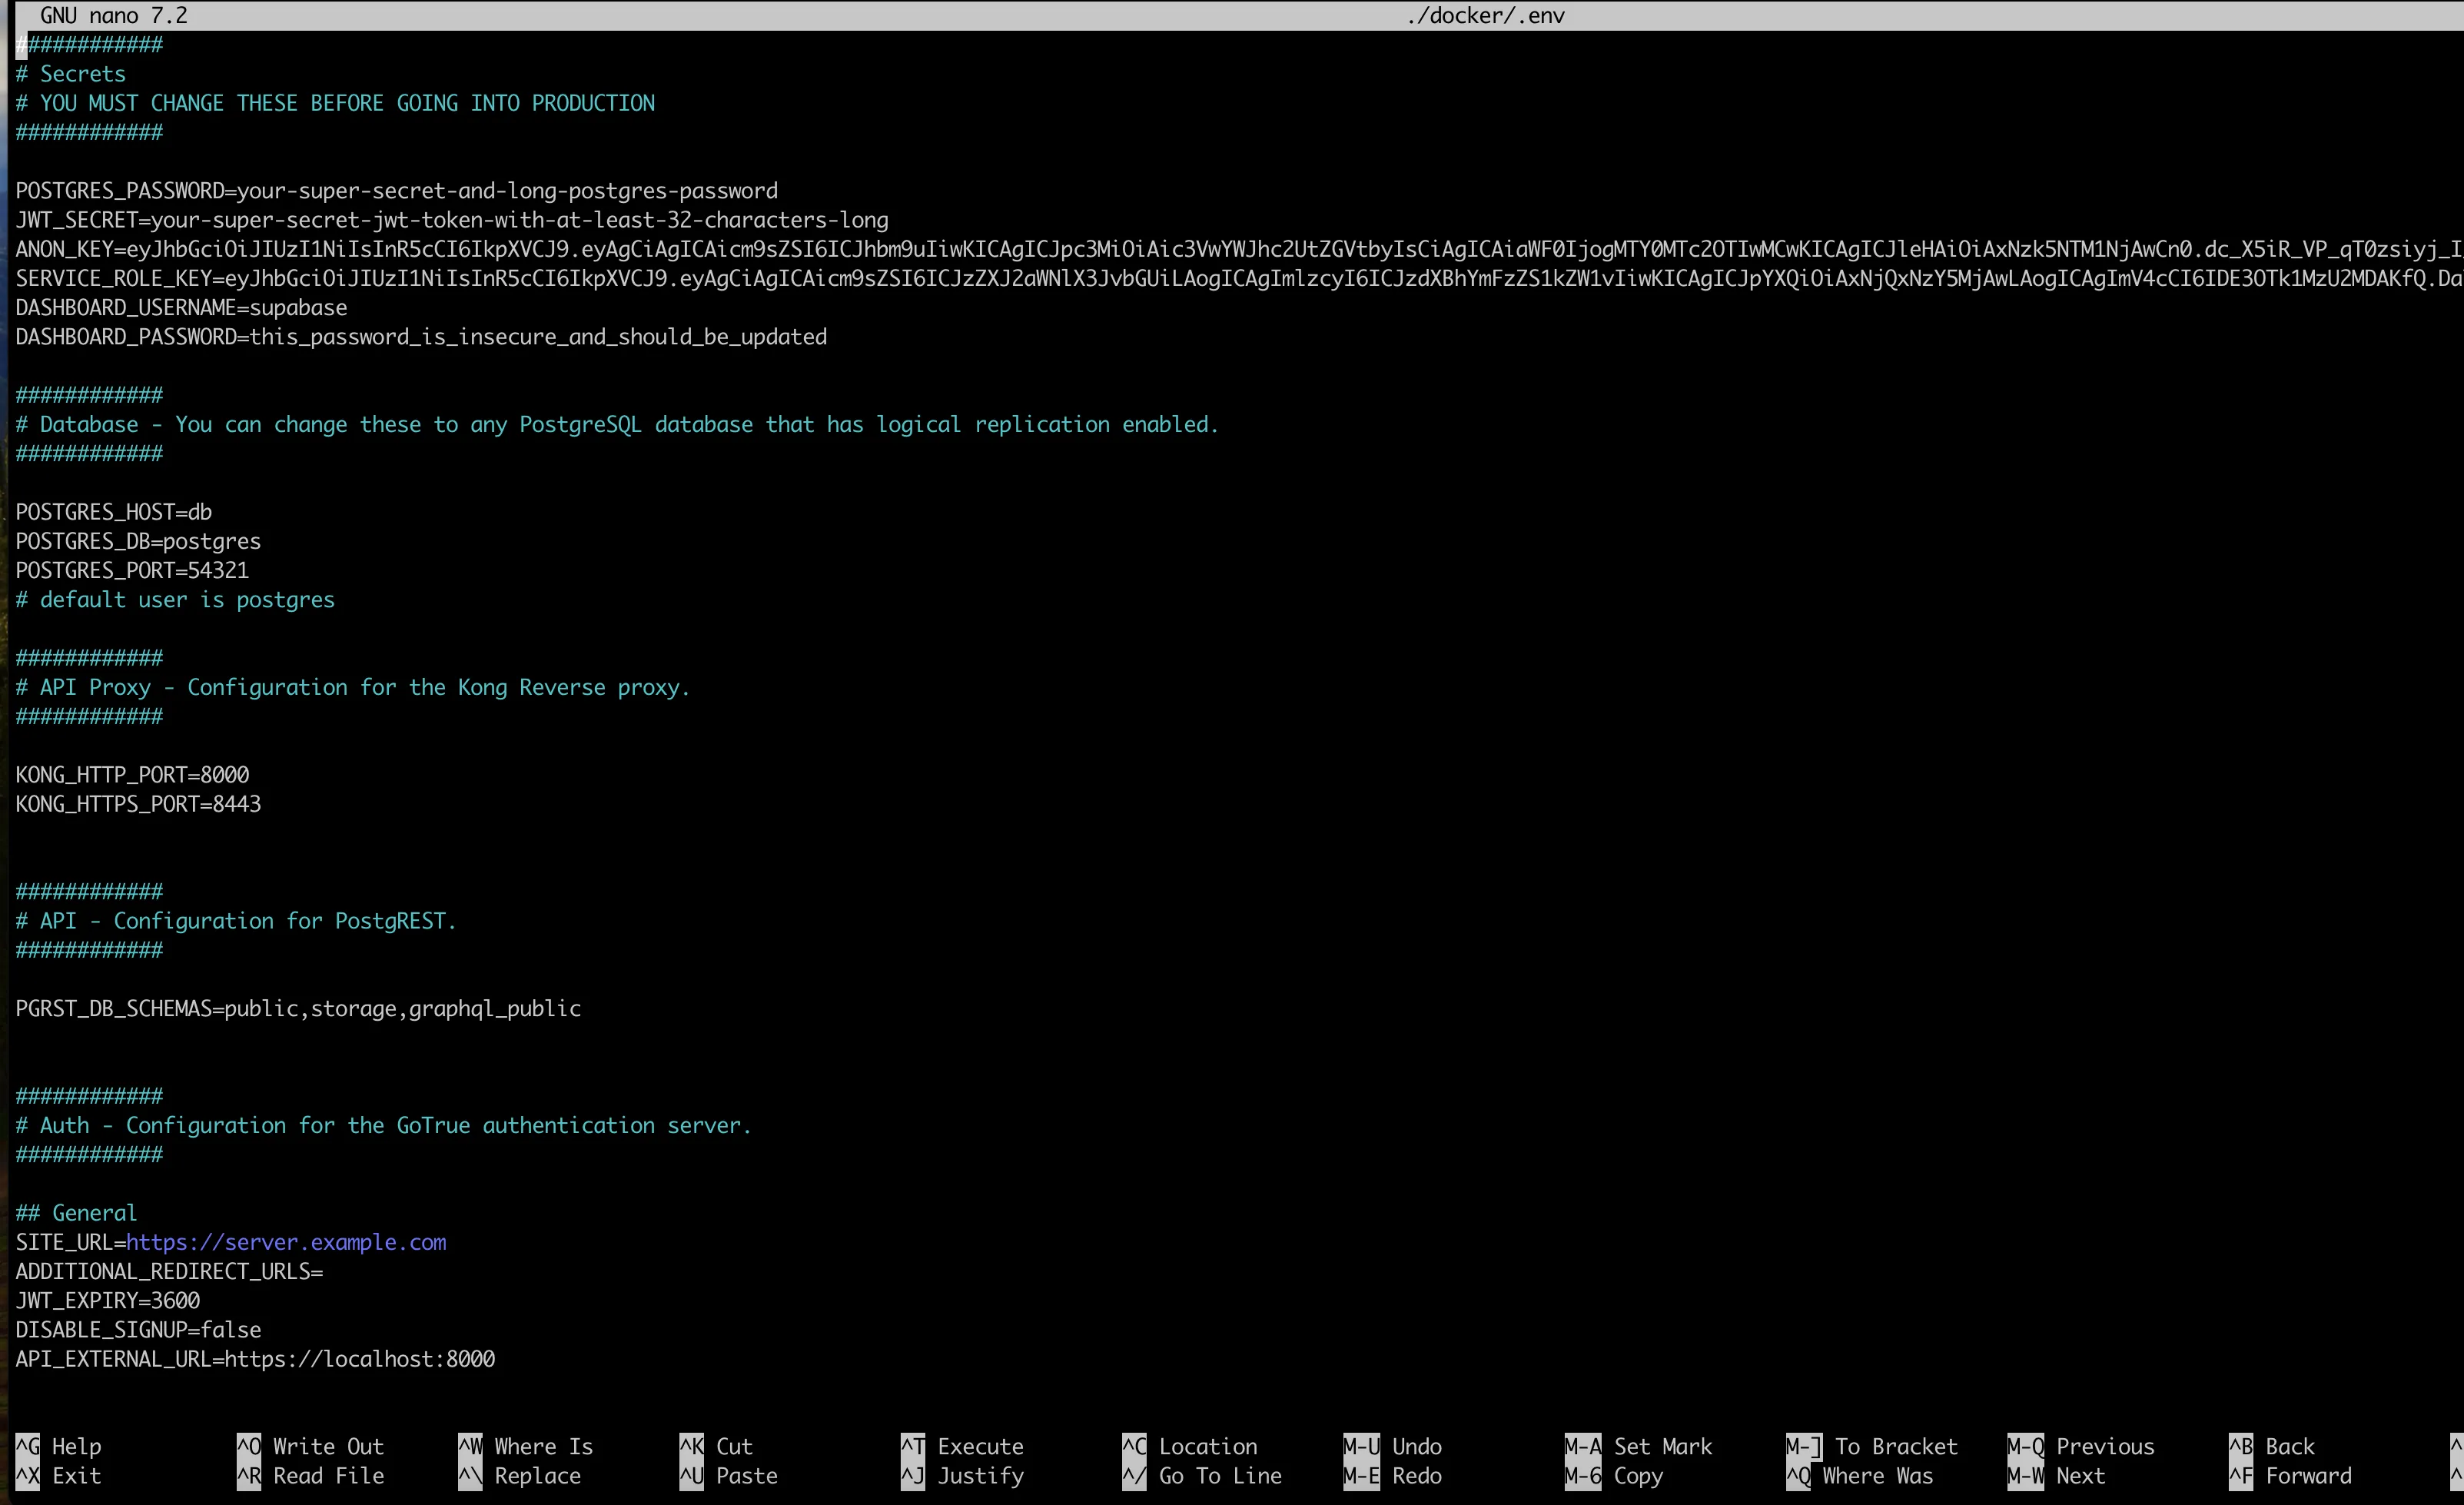
Task: Place cursor on POSTGRES_PASSWORD line
Action: [396, 190]
